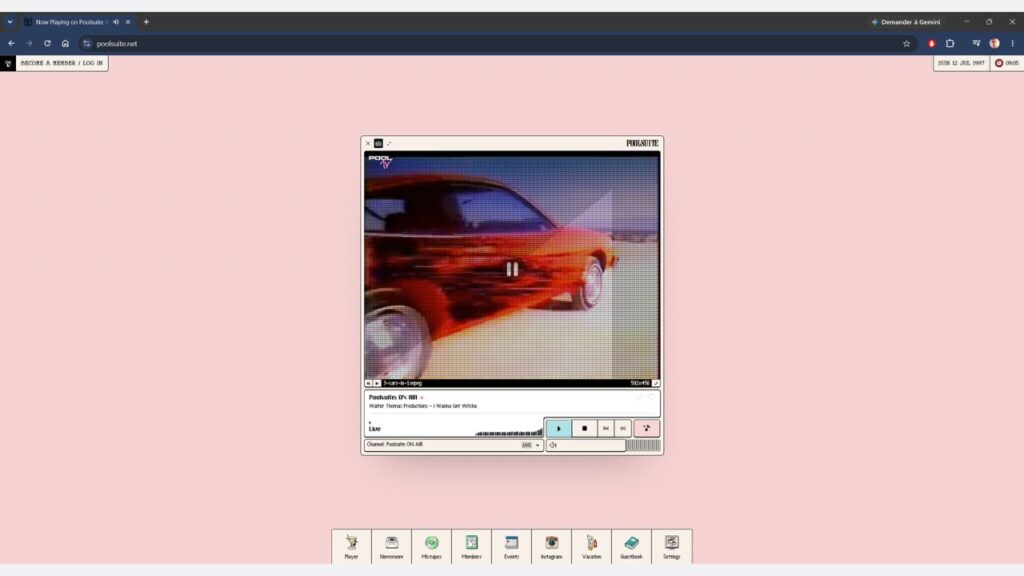This screenshot has width=1024, height=576.
Task: Click the link icon beside the heart
Action: pyautogui.click(x=639, y=396)
